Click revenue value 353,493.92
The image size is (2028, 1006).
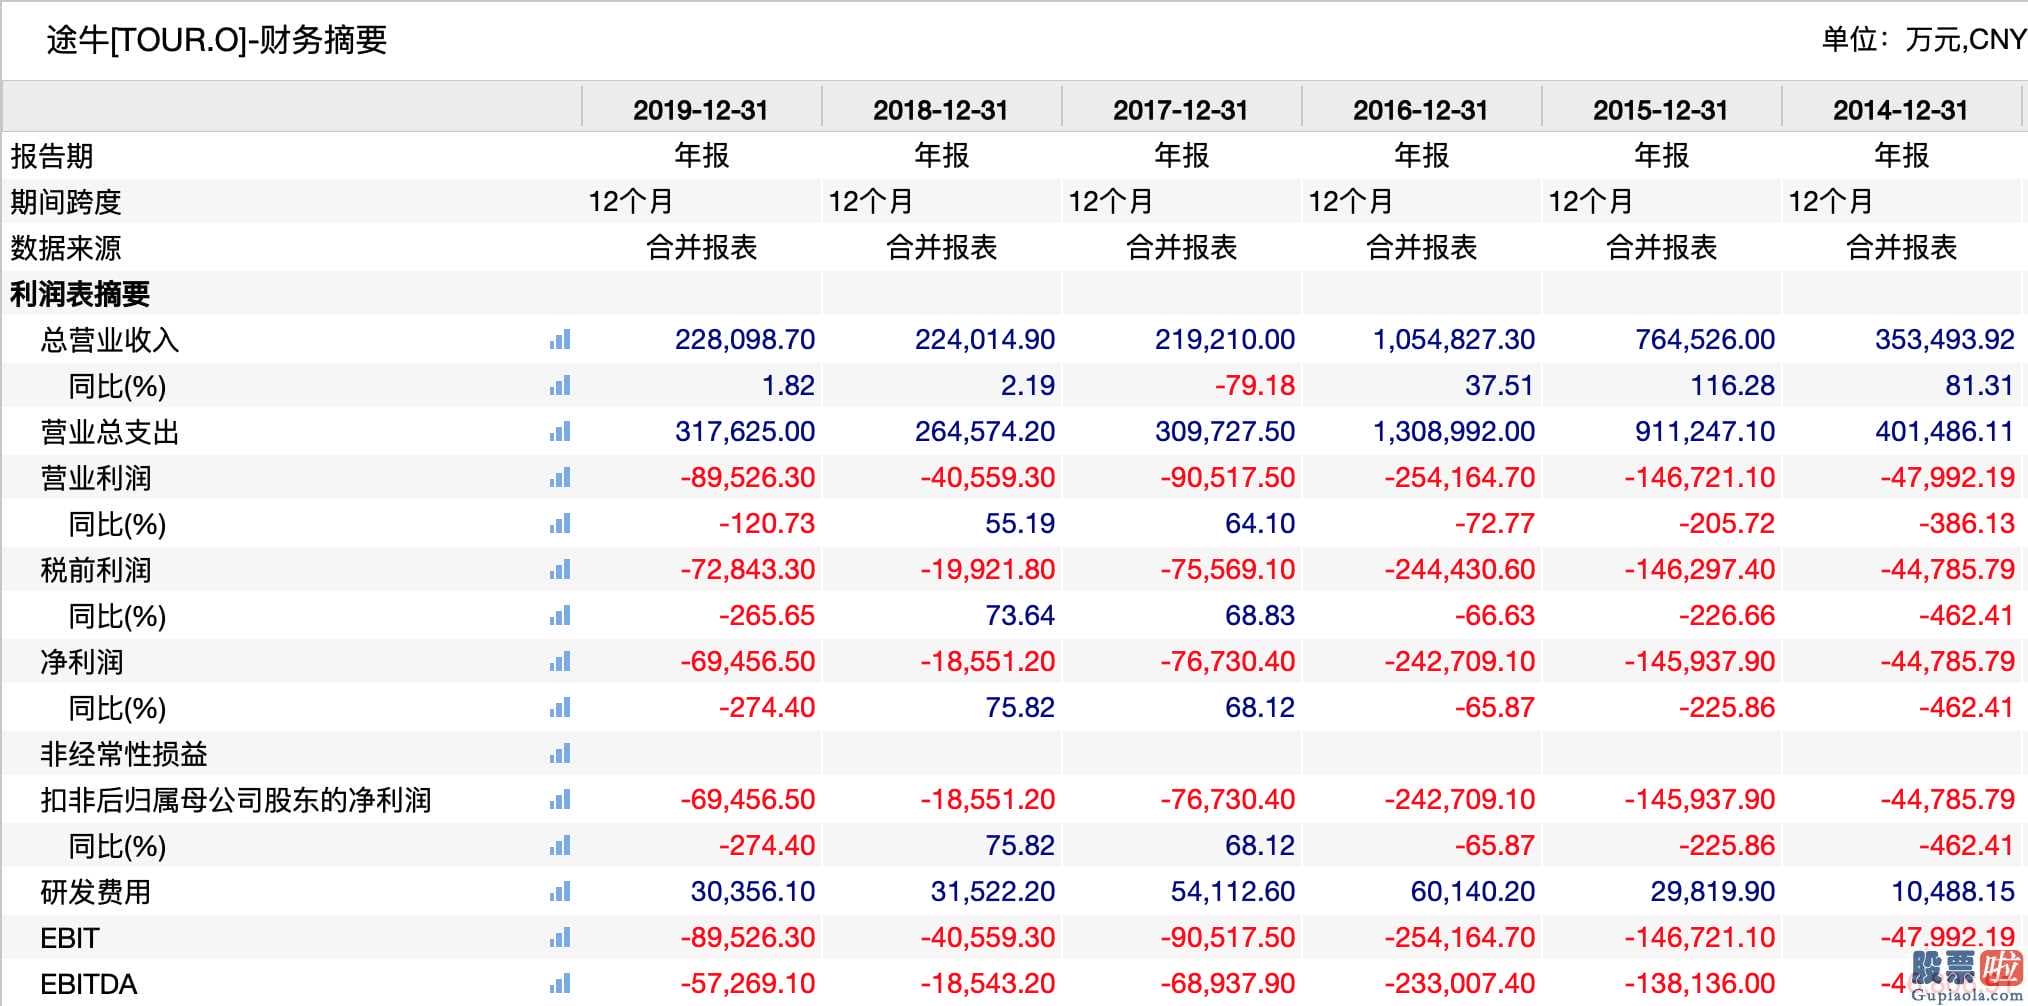coord(1945,340)
